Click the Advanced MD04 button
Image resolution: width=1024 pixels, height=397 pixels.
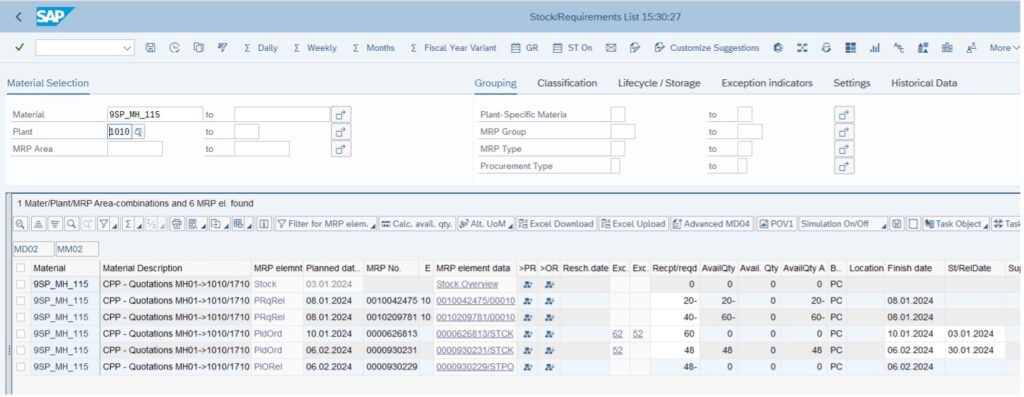tap(712, 224)
